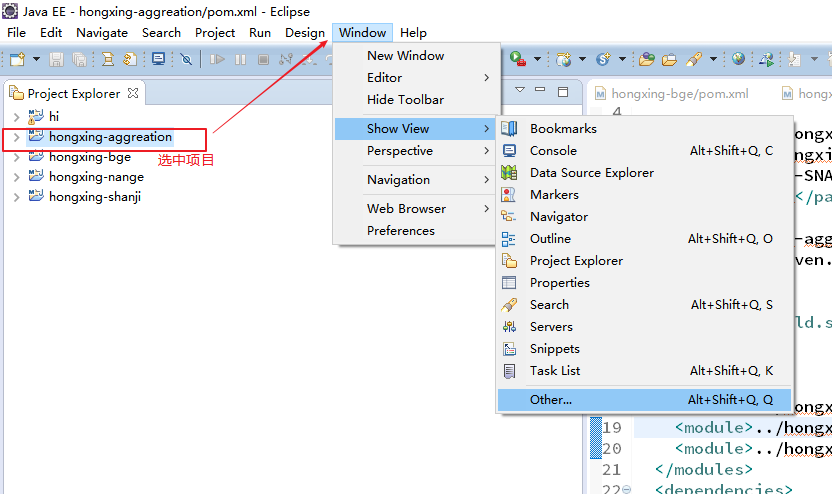832x494 pixels.
Task: Maximize the Project Explorer panel
Action: pos(563,92)
